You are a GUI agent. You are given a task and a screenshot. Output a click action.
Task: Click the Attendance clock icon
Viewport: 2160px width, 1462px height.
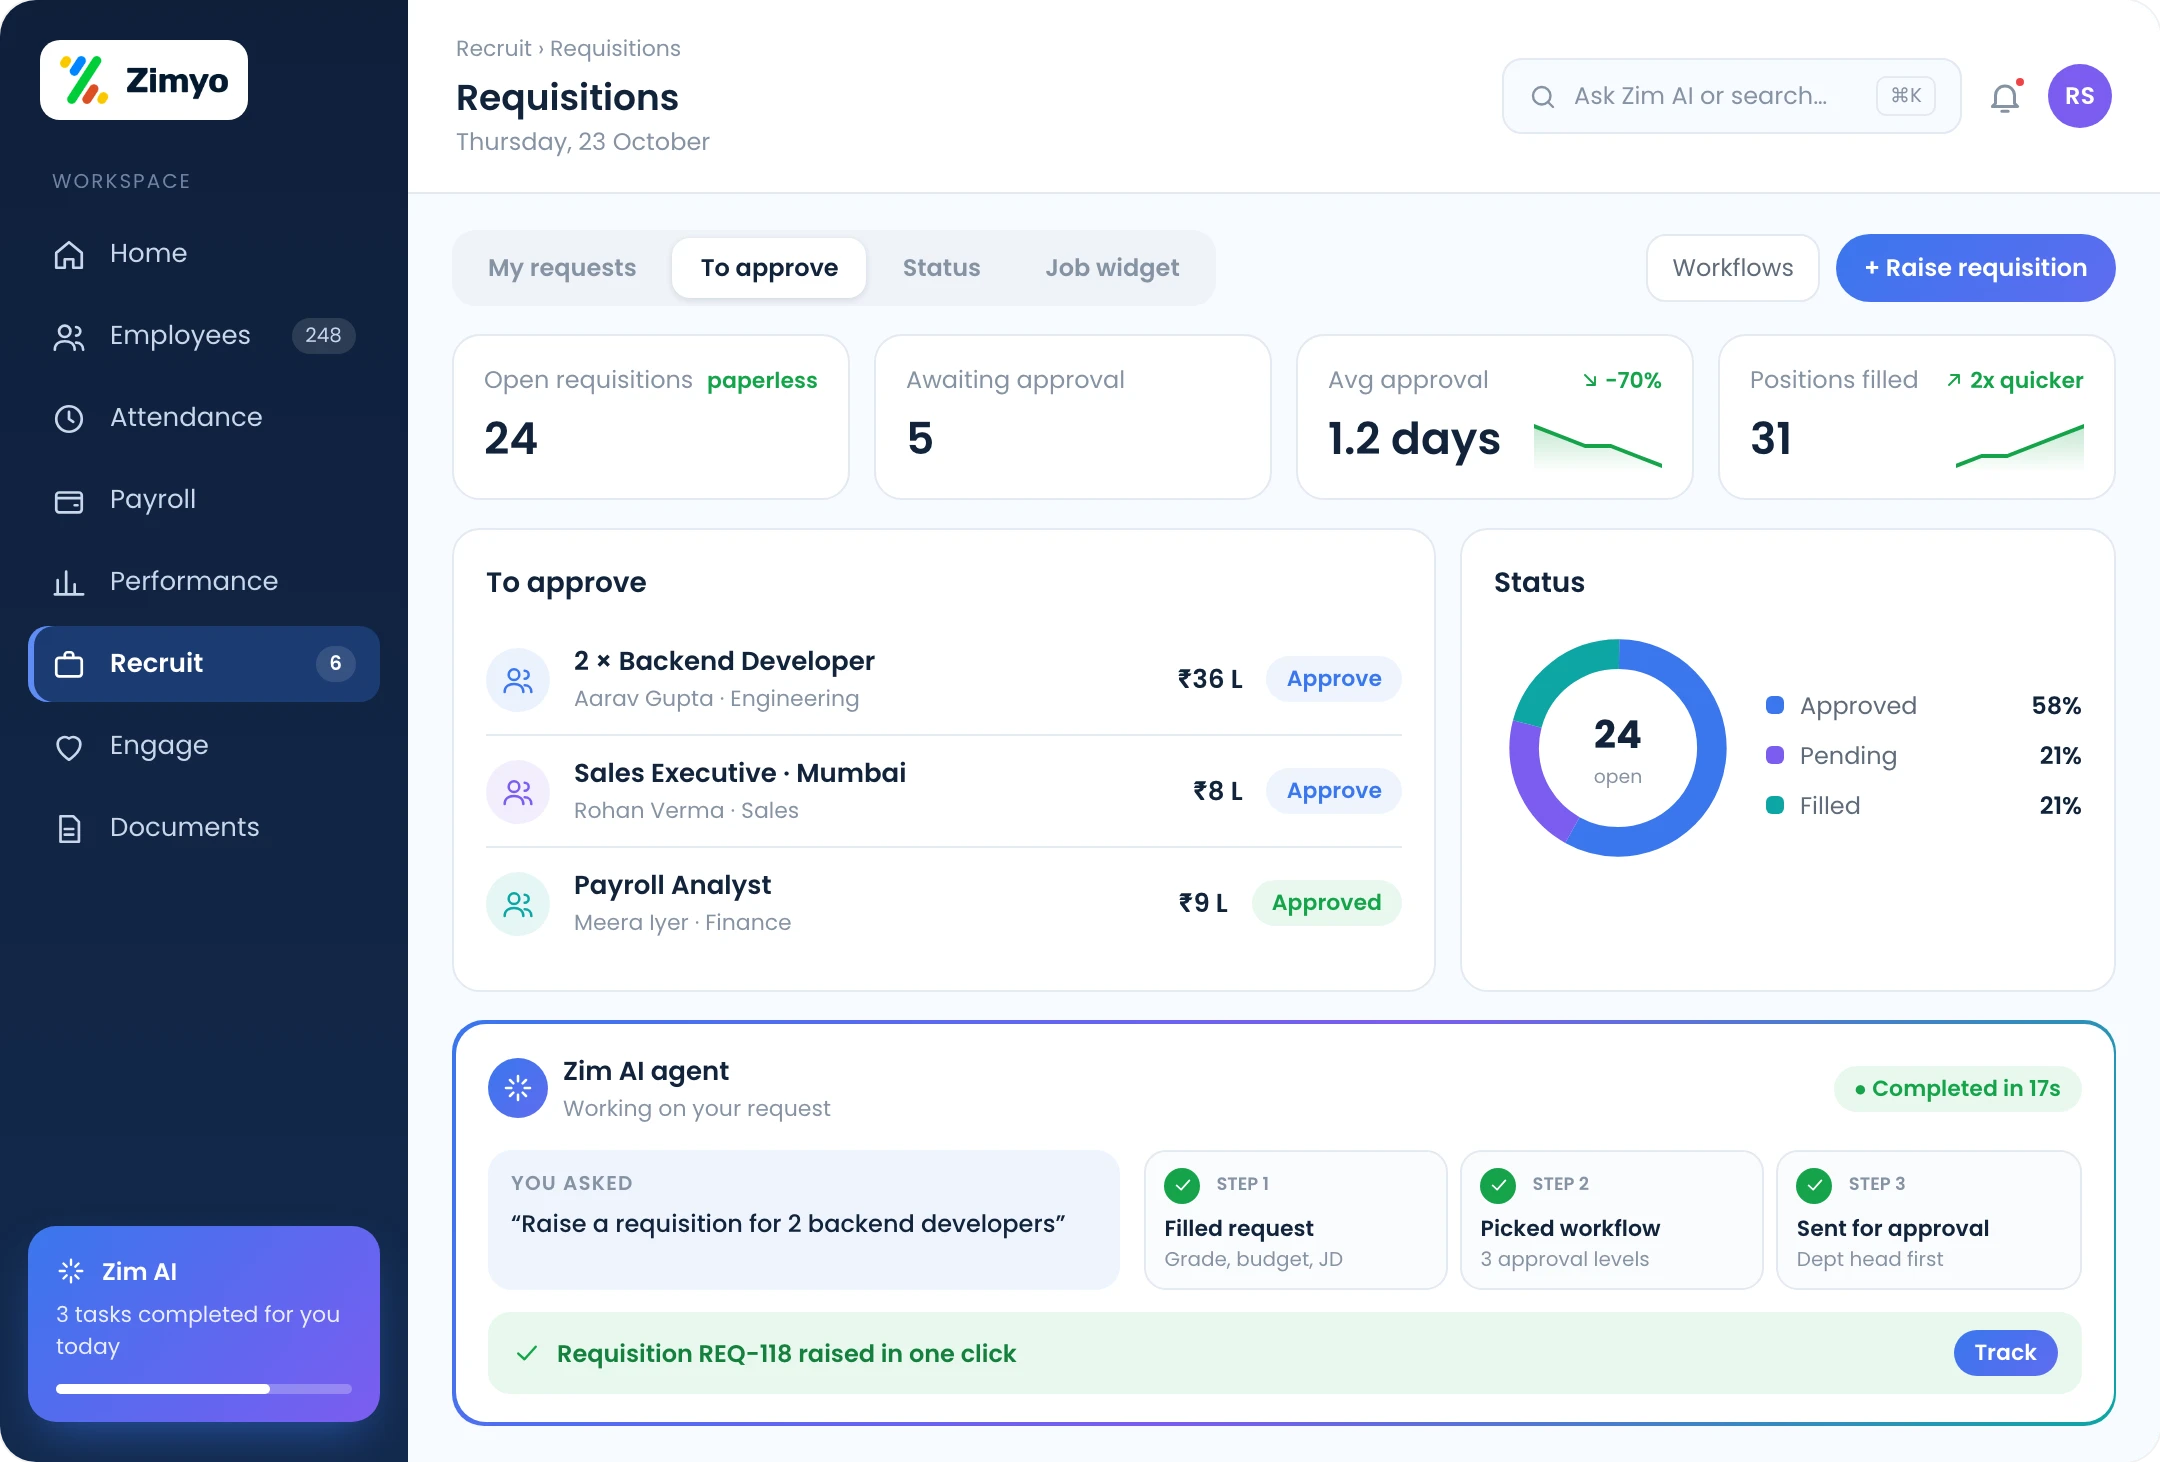tap(69, 418)
